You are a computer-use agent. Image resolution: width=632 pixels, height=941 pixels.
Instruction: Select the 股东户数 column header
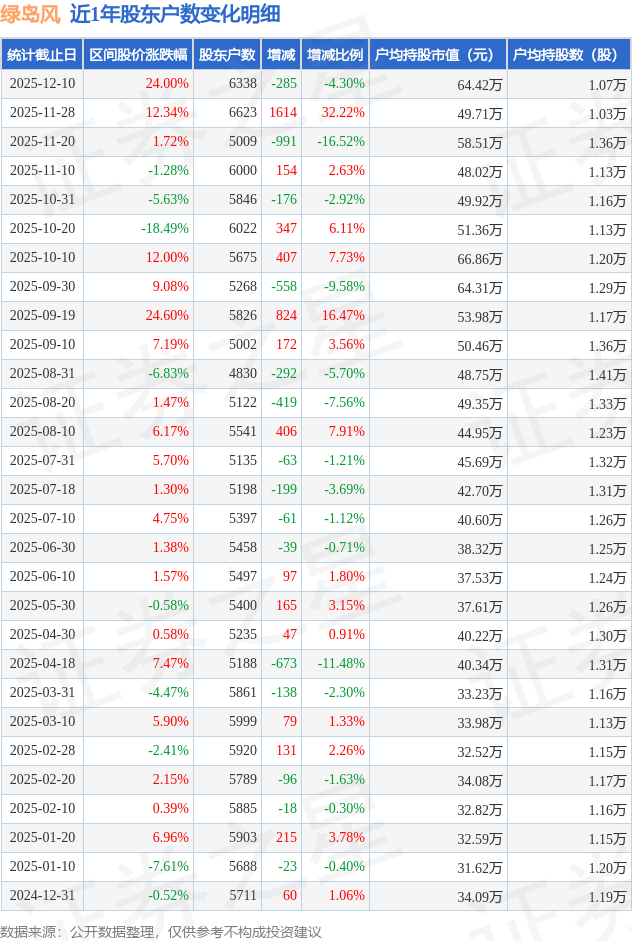(227, 55)
